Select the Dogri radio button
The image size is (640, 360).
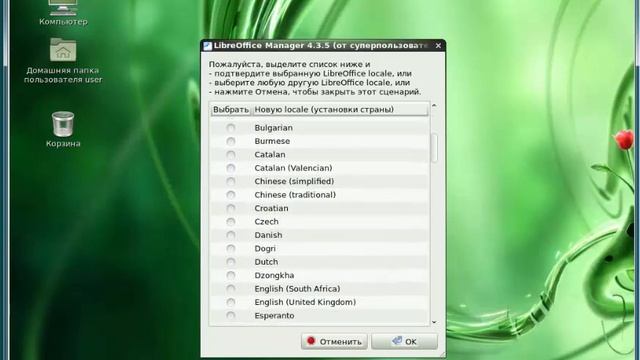tap(231, 248)
